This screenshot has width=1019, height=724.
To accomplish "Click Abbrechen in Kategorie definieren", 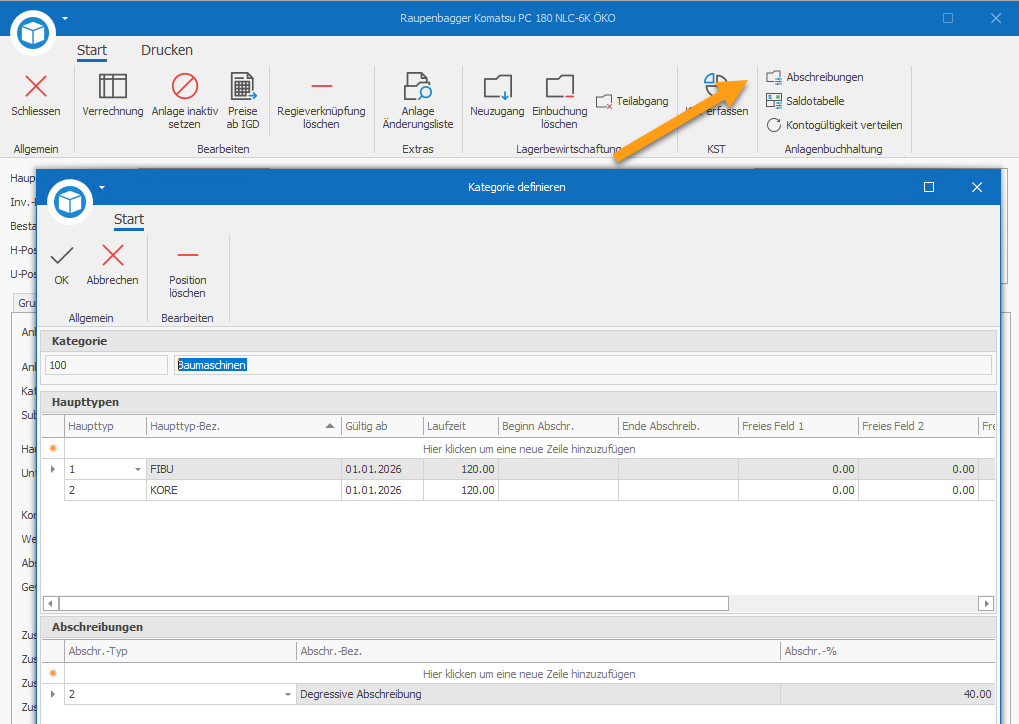I will pyautogui.click(x=112, y=266).
